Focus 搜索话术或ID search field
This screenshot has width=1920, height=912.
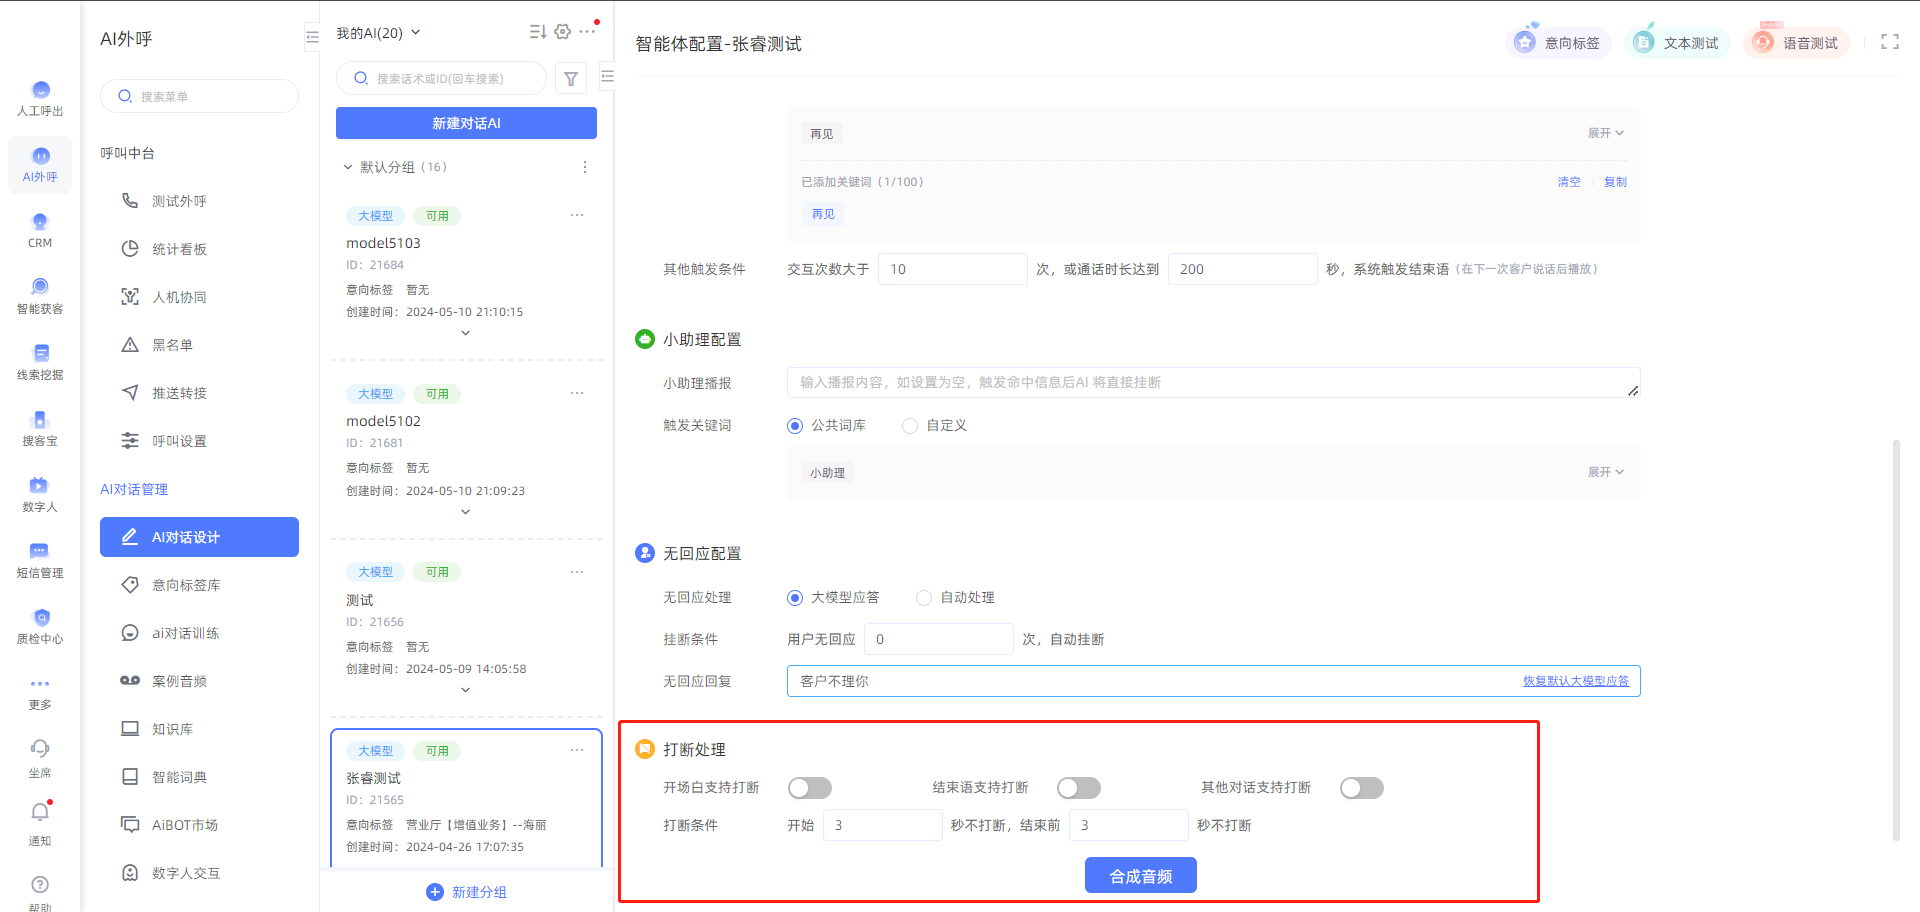(441, 78)
